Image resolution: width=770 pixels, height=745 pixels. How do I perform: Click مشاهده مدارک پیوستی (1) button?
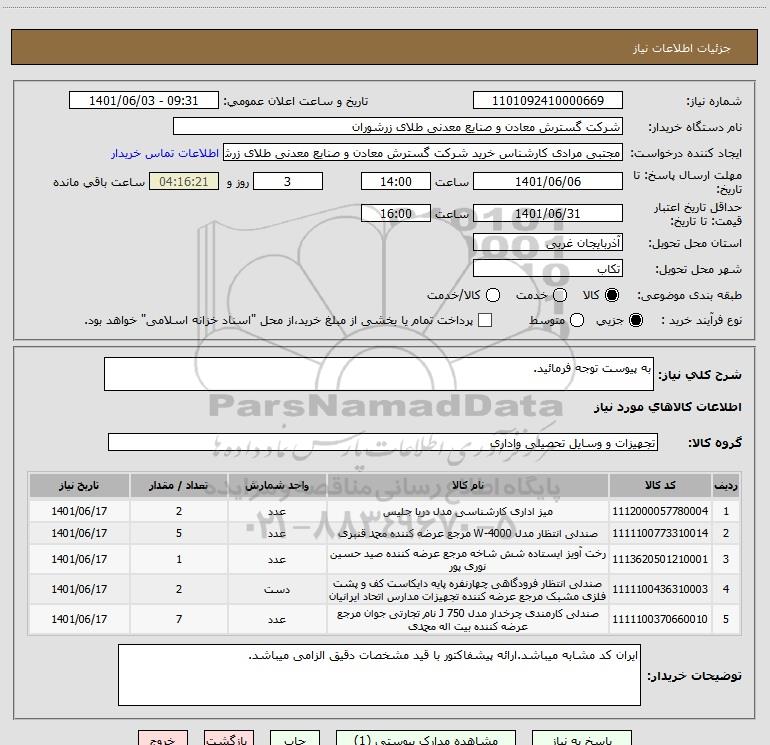(426, 739)
